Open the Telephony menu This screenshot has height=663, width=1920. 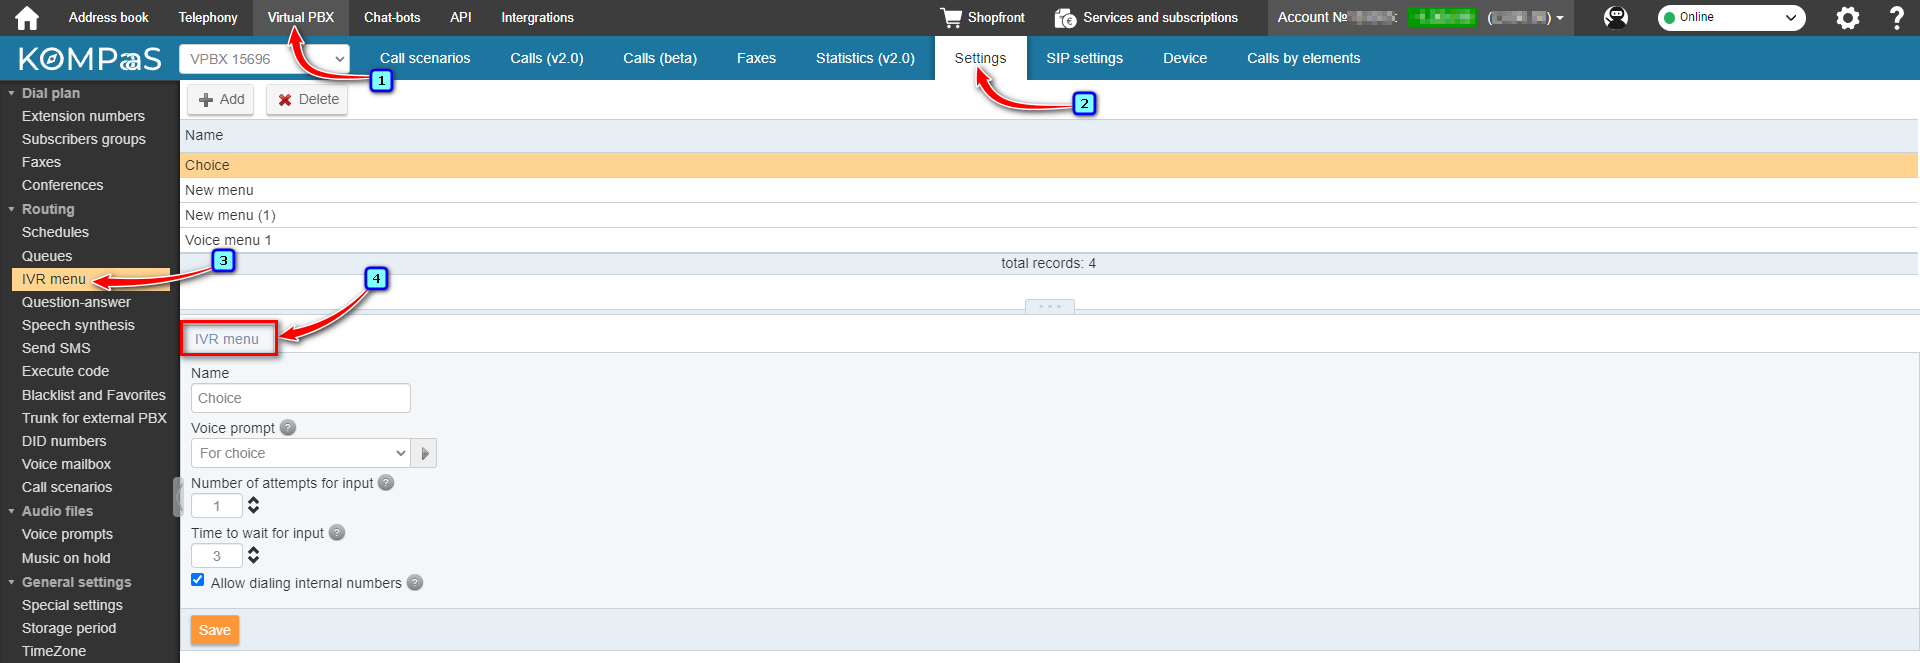click(x=208, y=17)
